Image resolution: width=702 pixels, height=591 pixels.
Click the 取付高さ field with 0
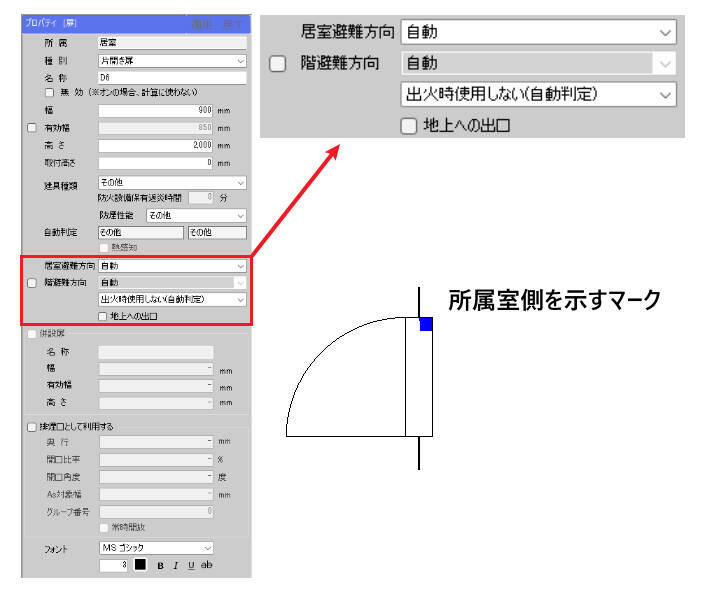[156, 163]
